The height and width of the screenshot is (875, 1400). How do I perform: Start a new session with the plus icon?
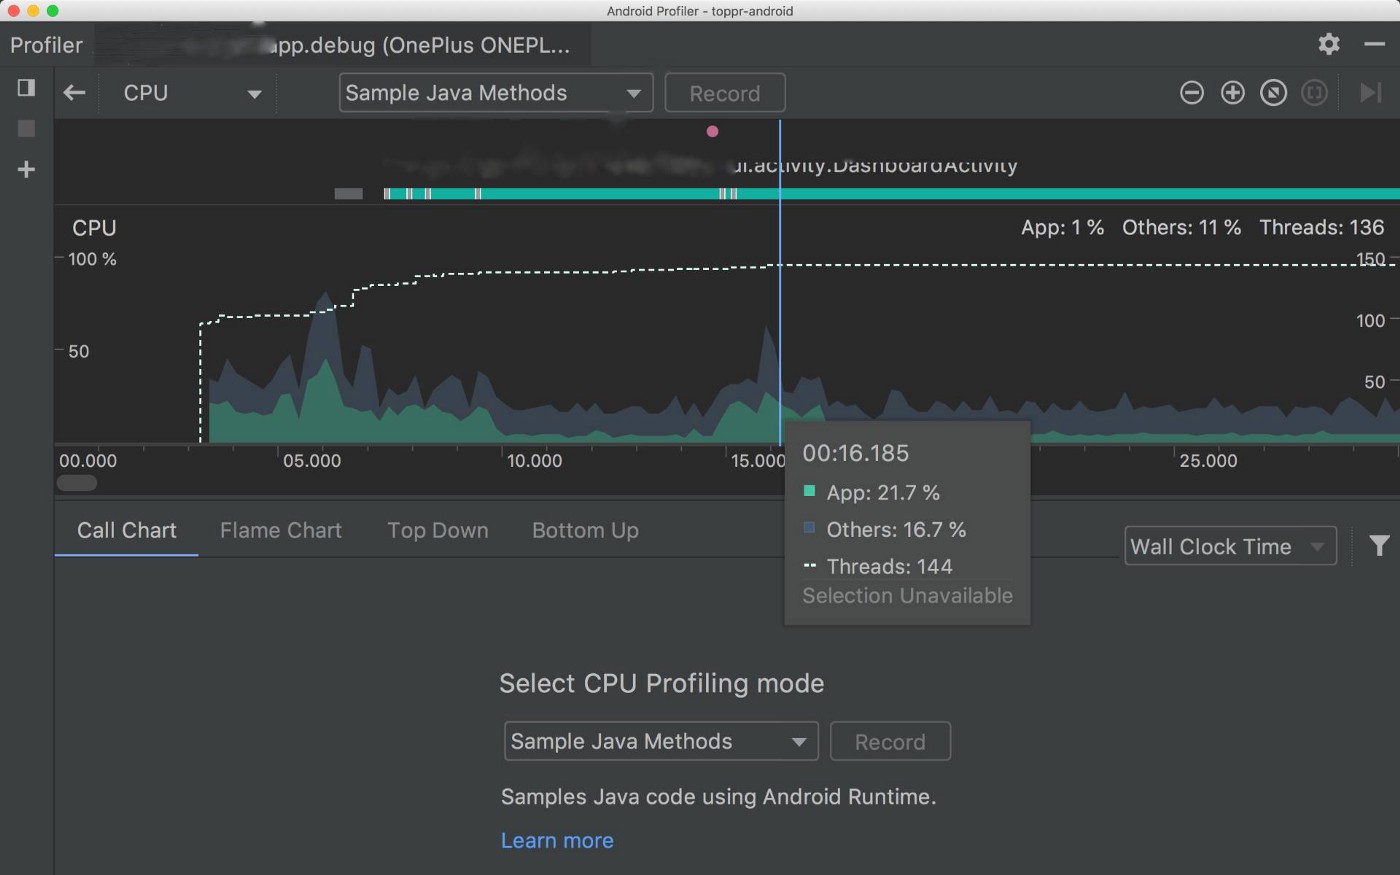pos(26,170)
